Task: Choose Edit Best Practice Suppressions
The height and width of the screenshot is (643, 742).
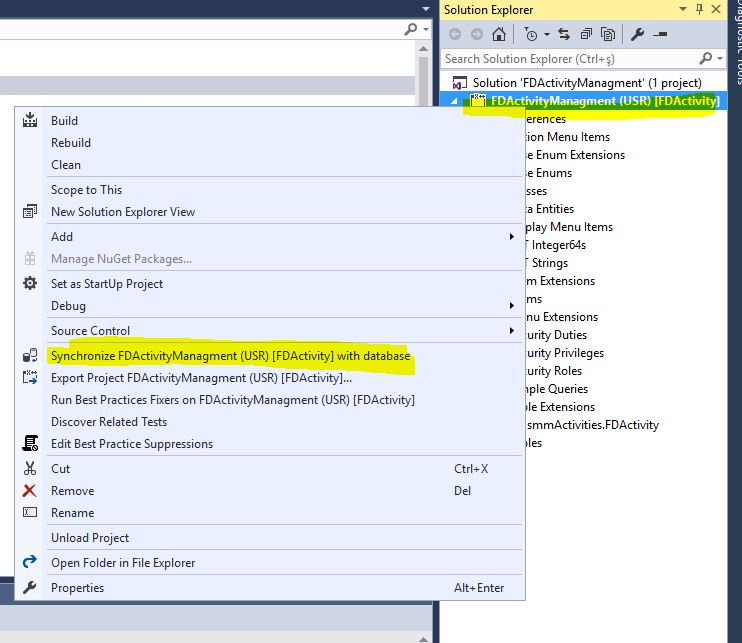Action: [132, 444]
